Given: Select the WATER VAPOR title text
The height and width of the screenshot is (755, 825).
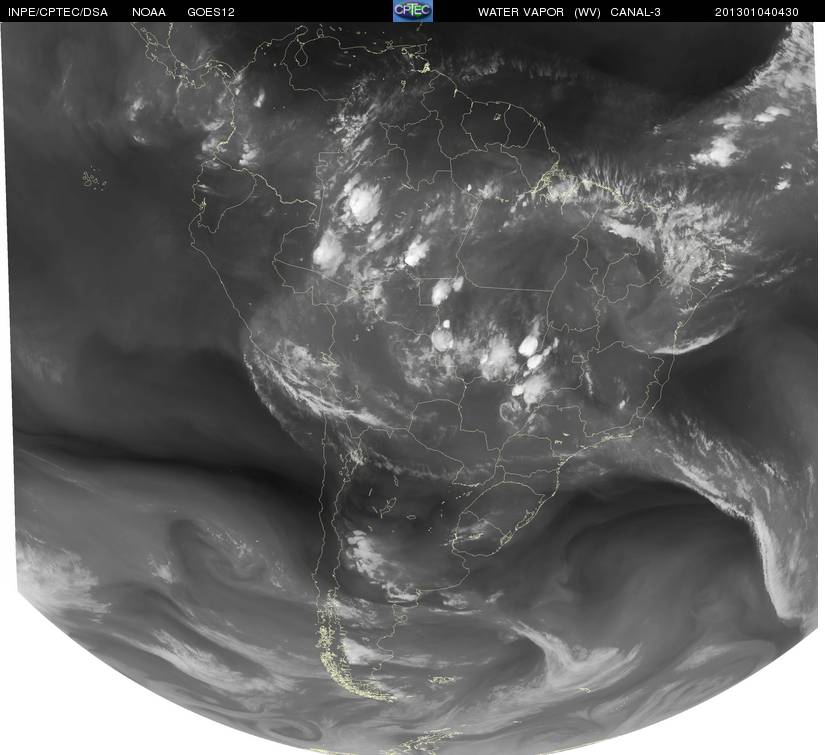Looking at the screenshot, I should pyautogui.click(x=521, y=12).
